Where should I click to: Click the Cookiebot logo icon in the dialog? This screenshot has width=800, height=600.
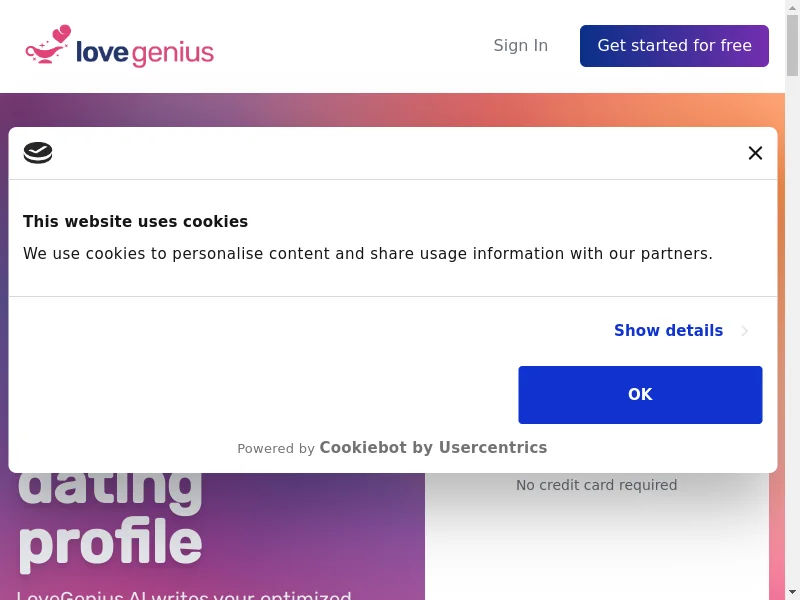38,153
